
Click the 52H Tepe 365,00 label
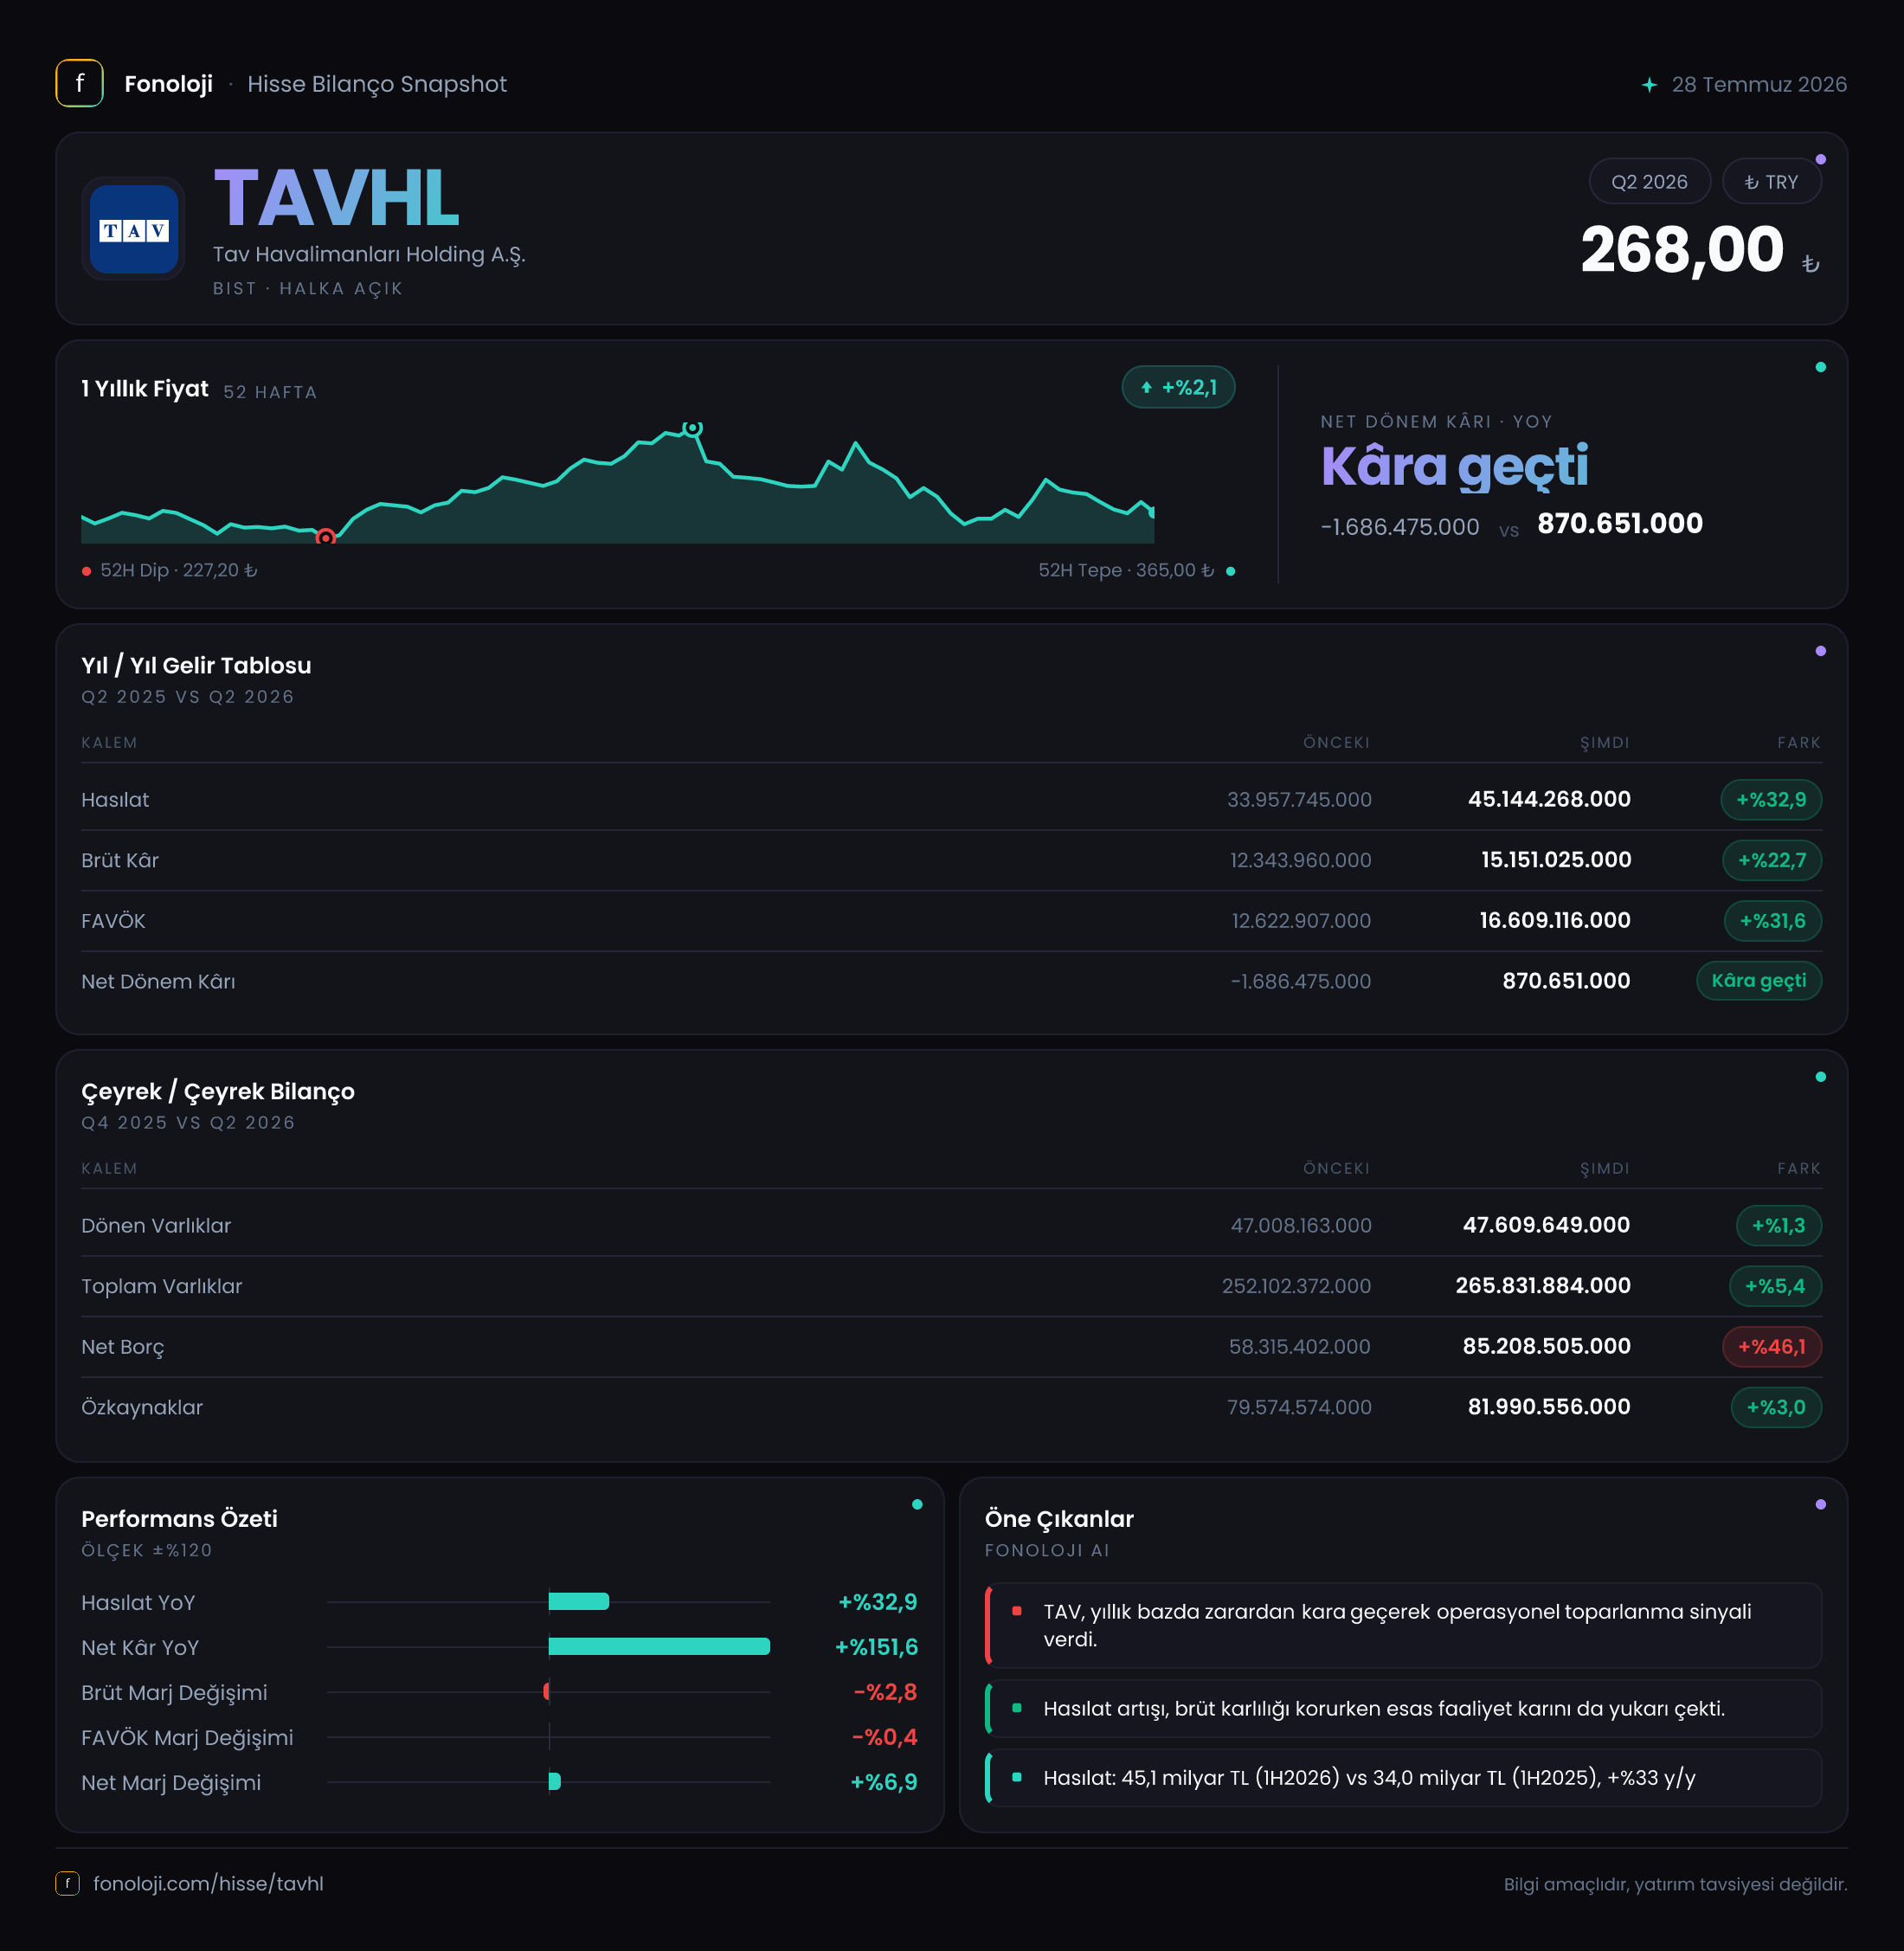1126,570
